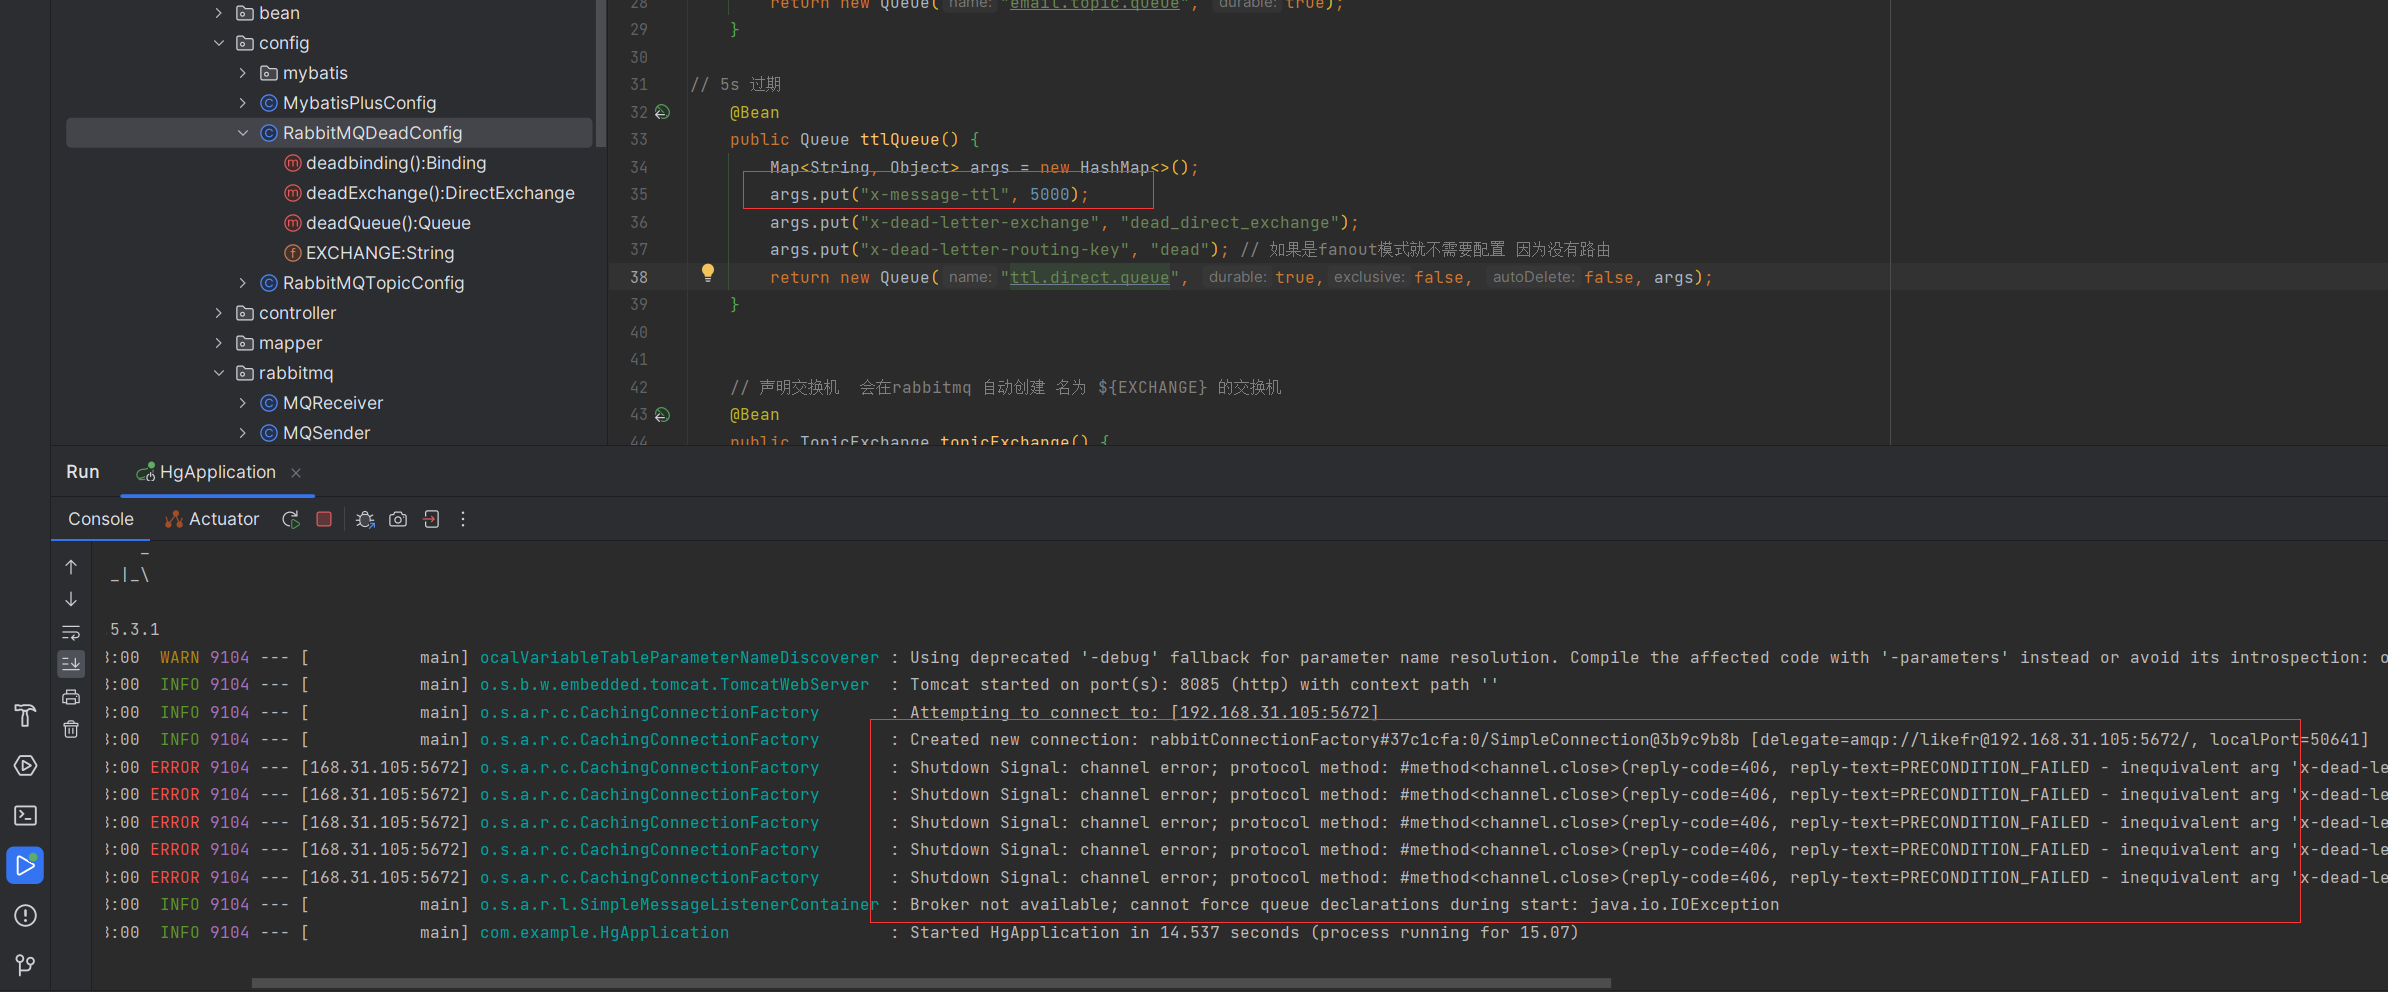The image size is (2388, 992).
Task: Click the Rerun HgApplication icon
Action: click(x=291, y=519)
